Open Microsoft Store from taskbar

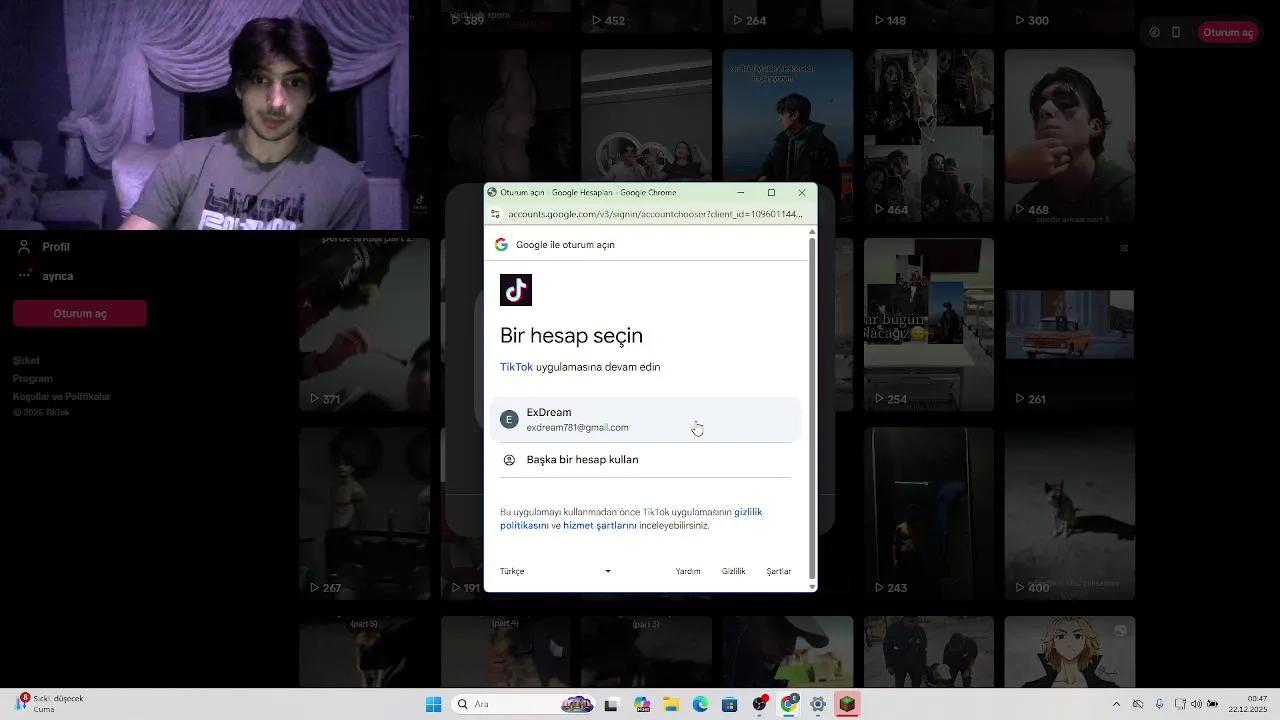coord(729,704)
